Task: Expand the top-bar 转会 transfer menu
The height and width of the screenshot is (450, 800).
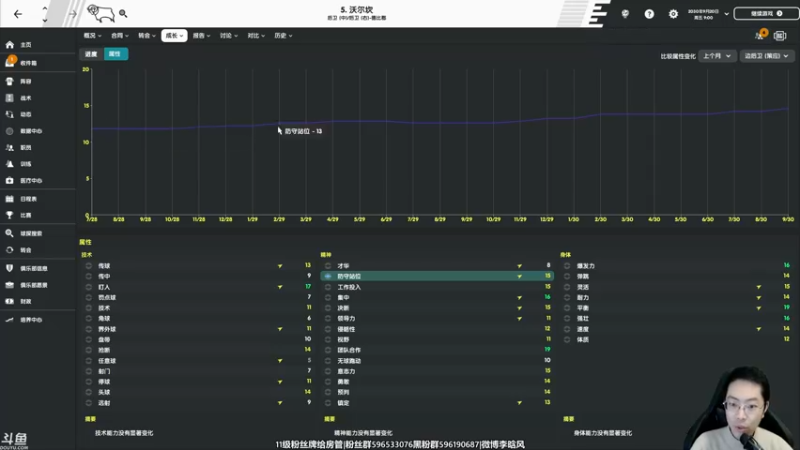Action: (x=147, y=36)
